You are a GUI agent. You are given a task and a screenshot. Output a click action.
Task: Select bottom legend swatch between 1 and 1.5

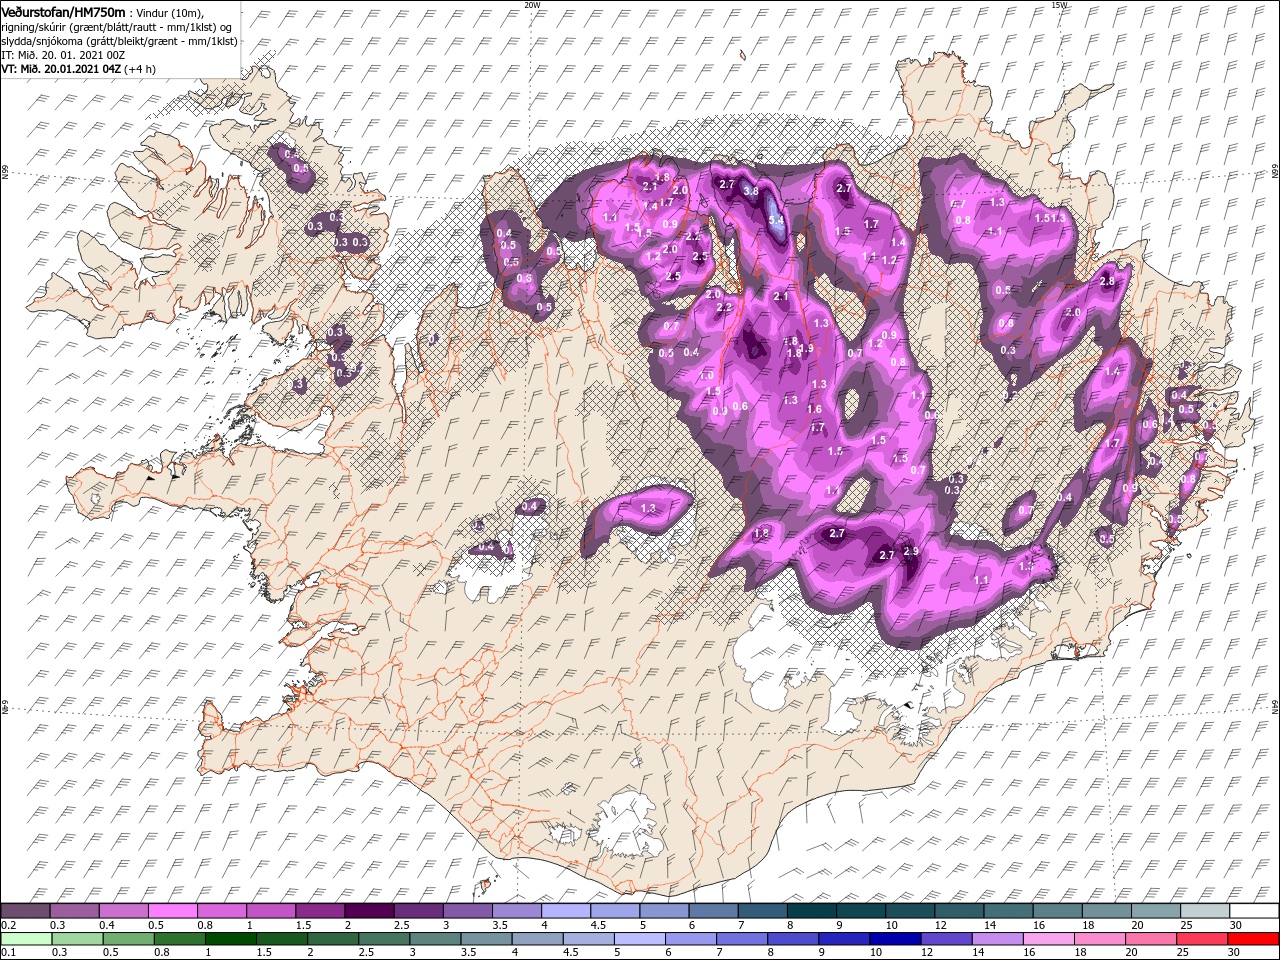(x=230, y=939)
